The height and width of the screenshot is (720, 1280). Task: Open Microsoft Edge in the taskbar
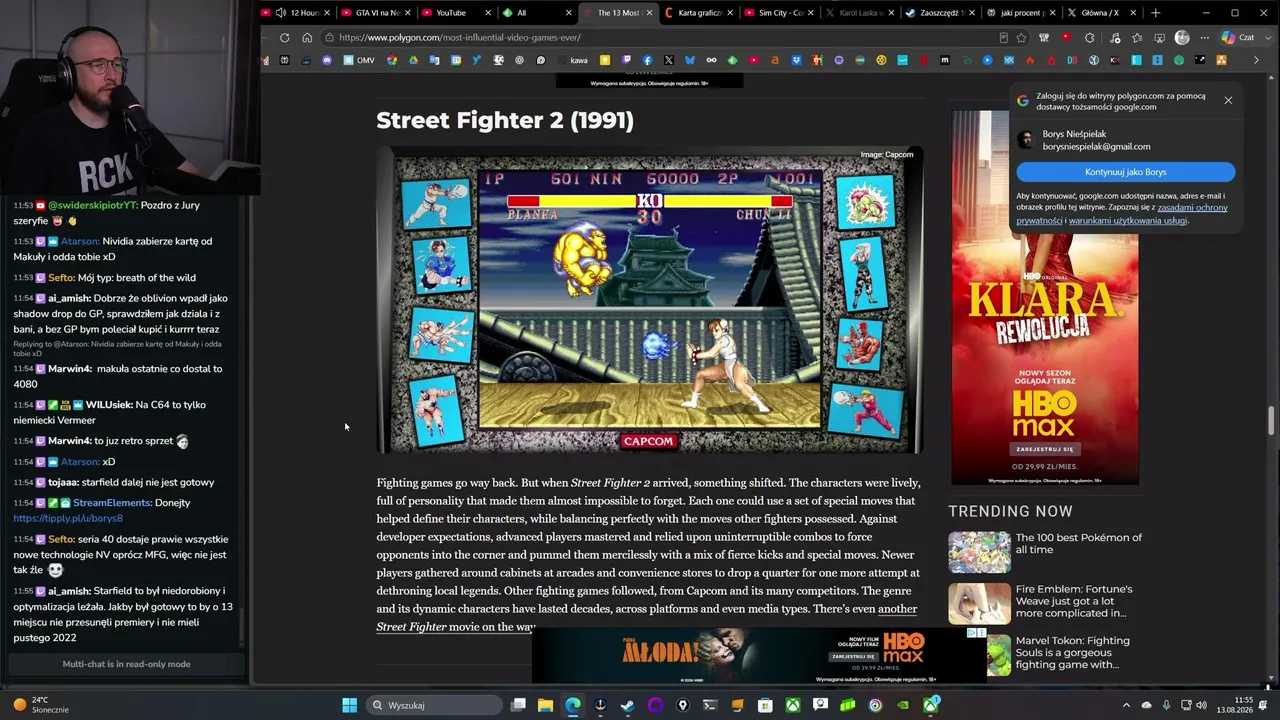(573, 705)
